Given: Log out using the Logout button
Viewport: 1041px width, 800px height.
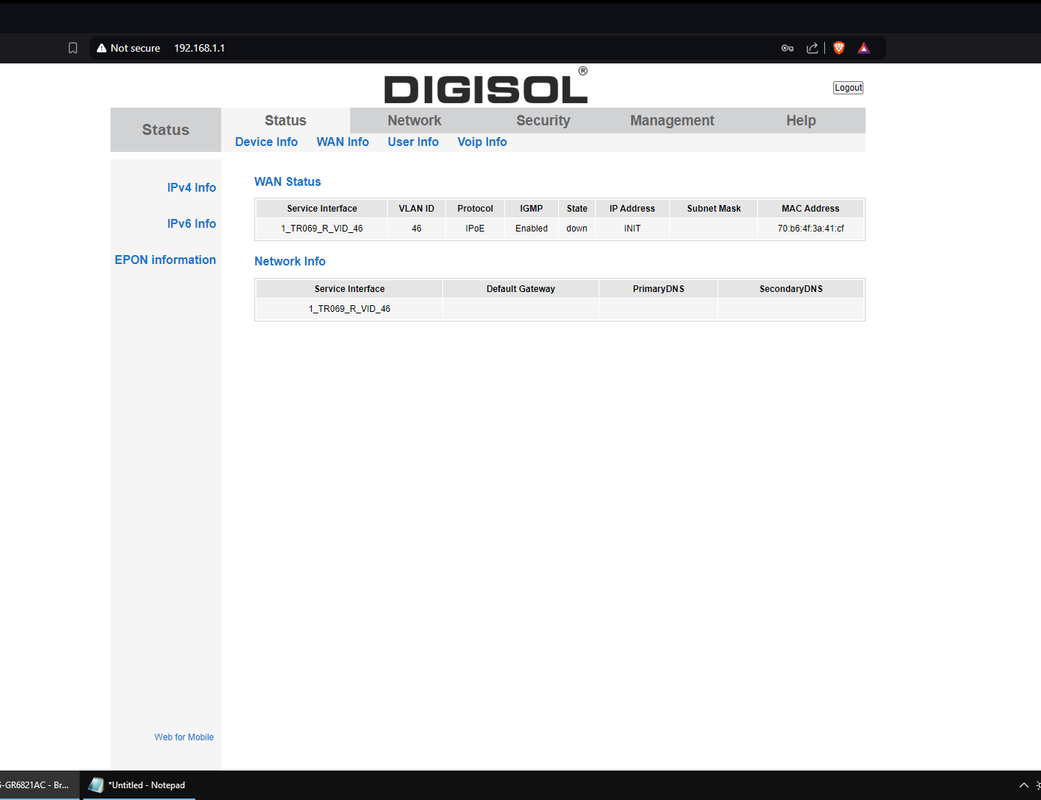Looking at the screenshot, I should 848,88.
